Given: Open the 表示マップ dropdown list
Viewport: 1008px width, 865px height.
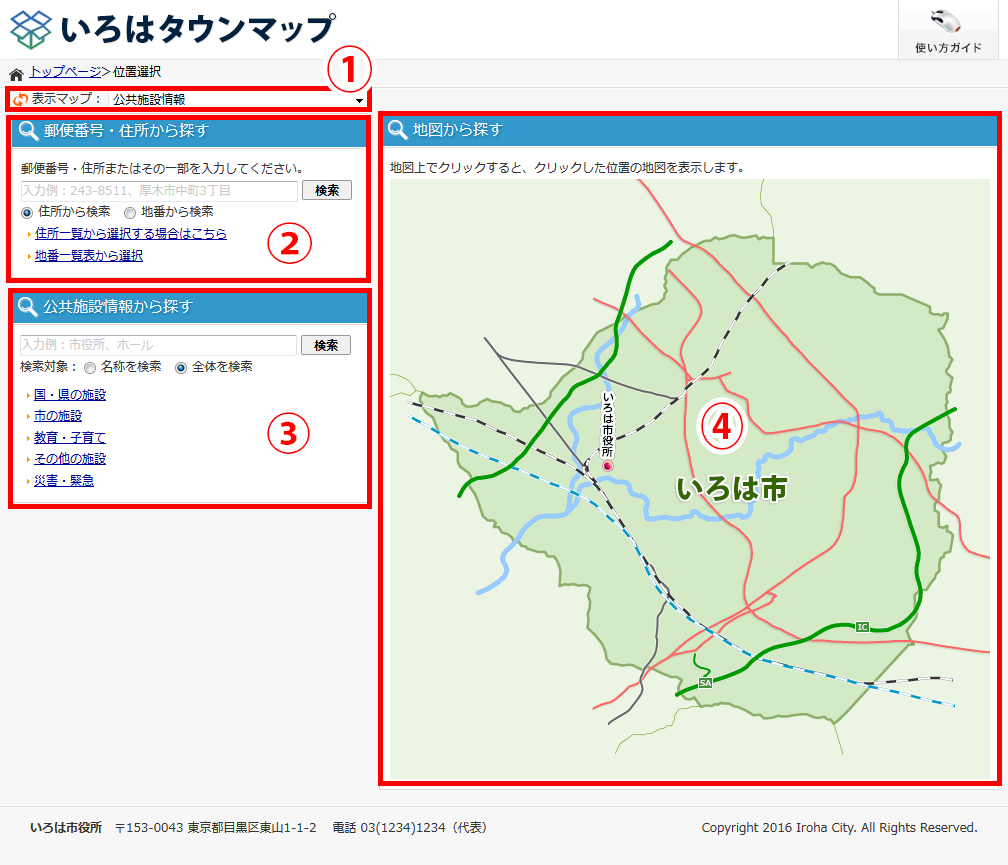Looking at the screenshot, I should tap(237, 100).
